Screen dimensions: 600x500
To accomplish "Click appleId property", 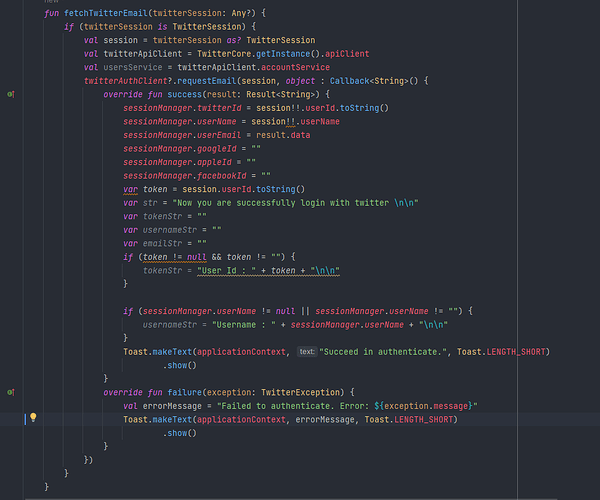I will pyautogui.click(x=214, y=162).
